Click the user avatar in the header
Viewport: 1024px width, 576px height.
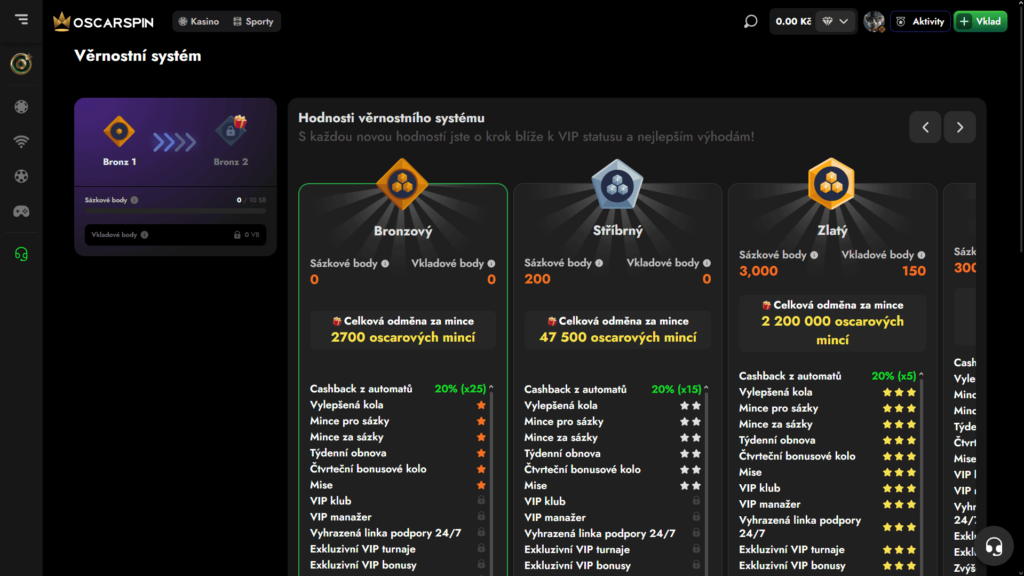click(874, 22)
